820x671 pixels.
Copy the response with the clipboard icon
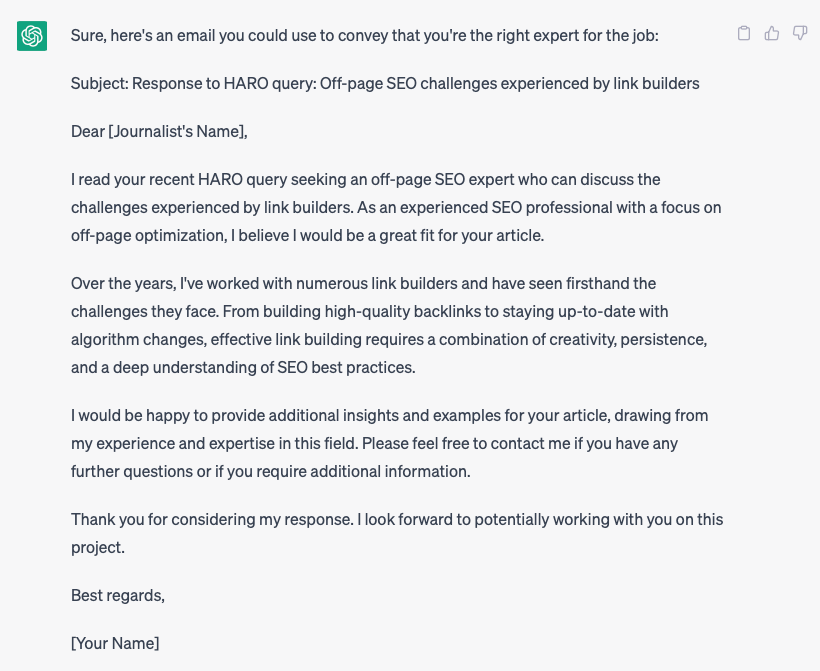click(x=744, y=33)
